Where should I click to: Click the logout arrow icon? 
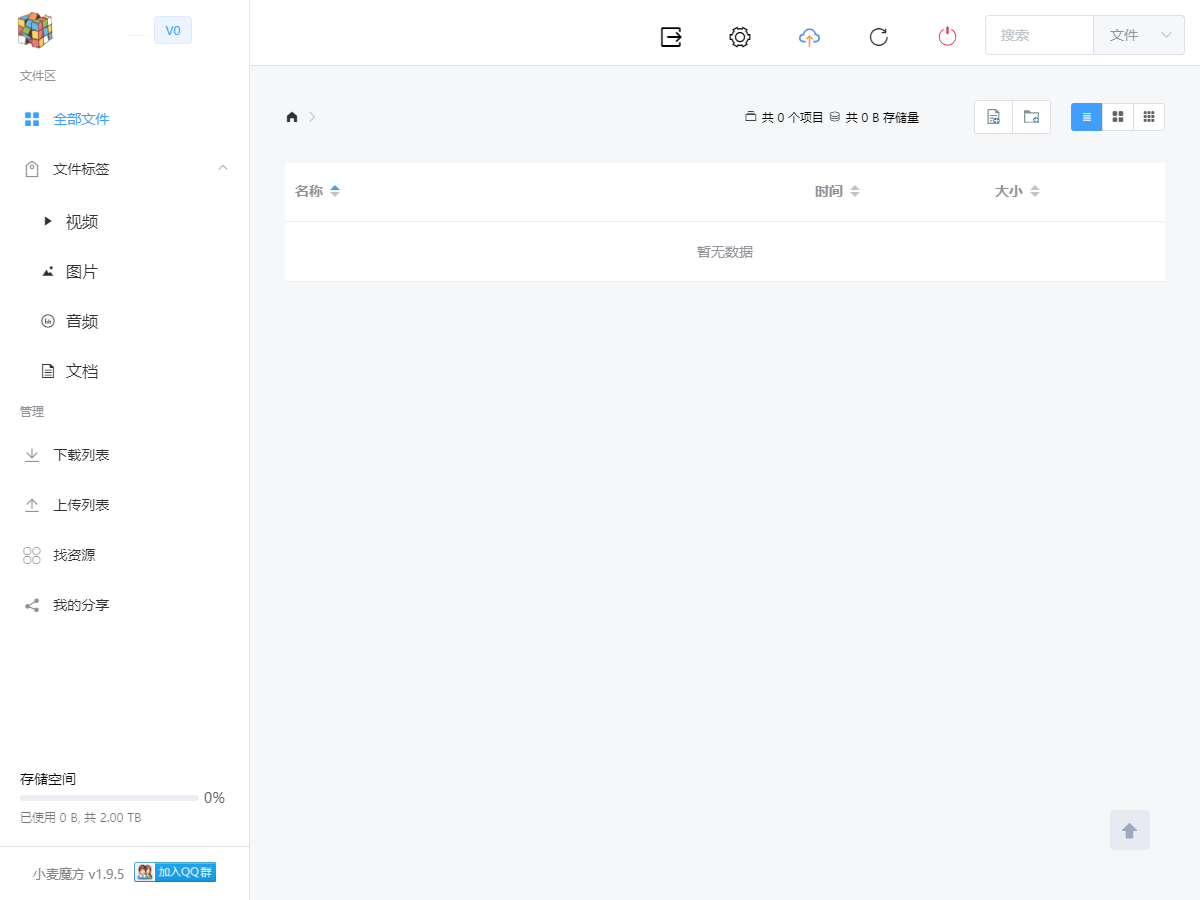(x=671, y=36)
